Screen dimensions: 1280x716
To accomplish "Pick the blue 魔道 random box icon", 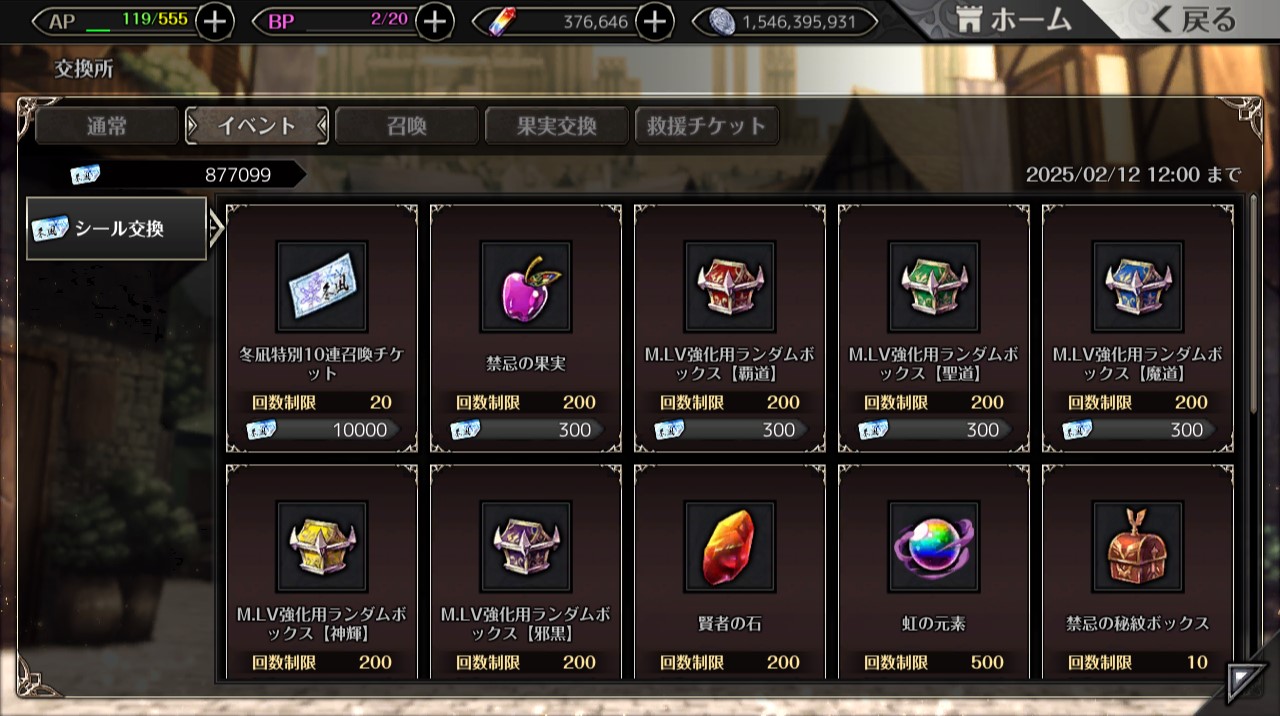I will (1138, 287).
